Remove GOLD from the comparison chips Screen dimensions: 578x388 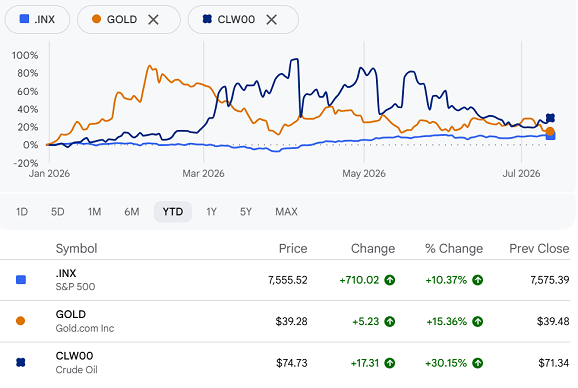[153, 20]
